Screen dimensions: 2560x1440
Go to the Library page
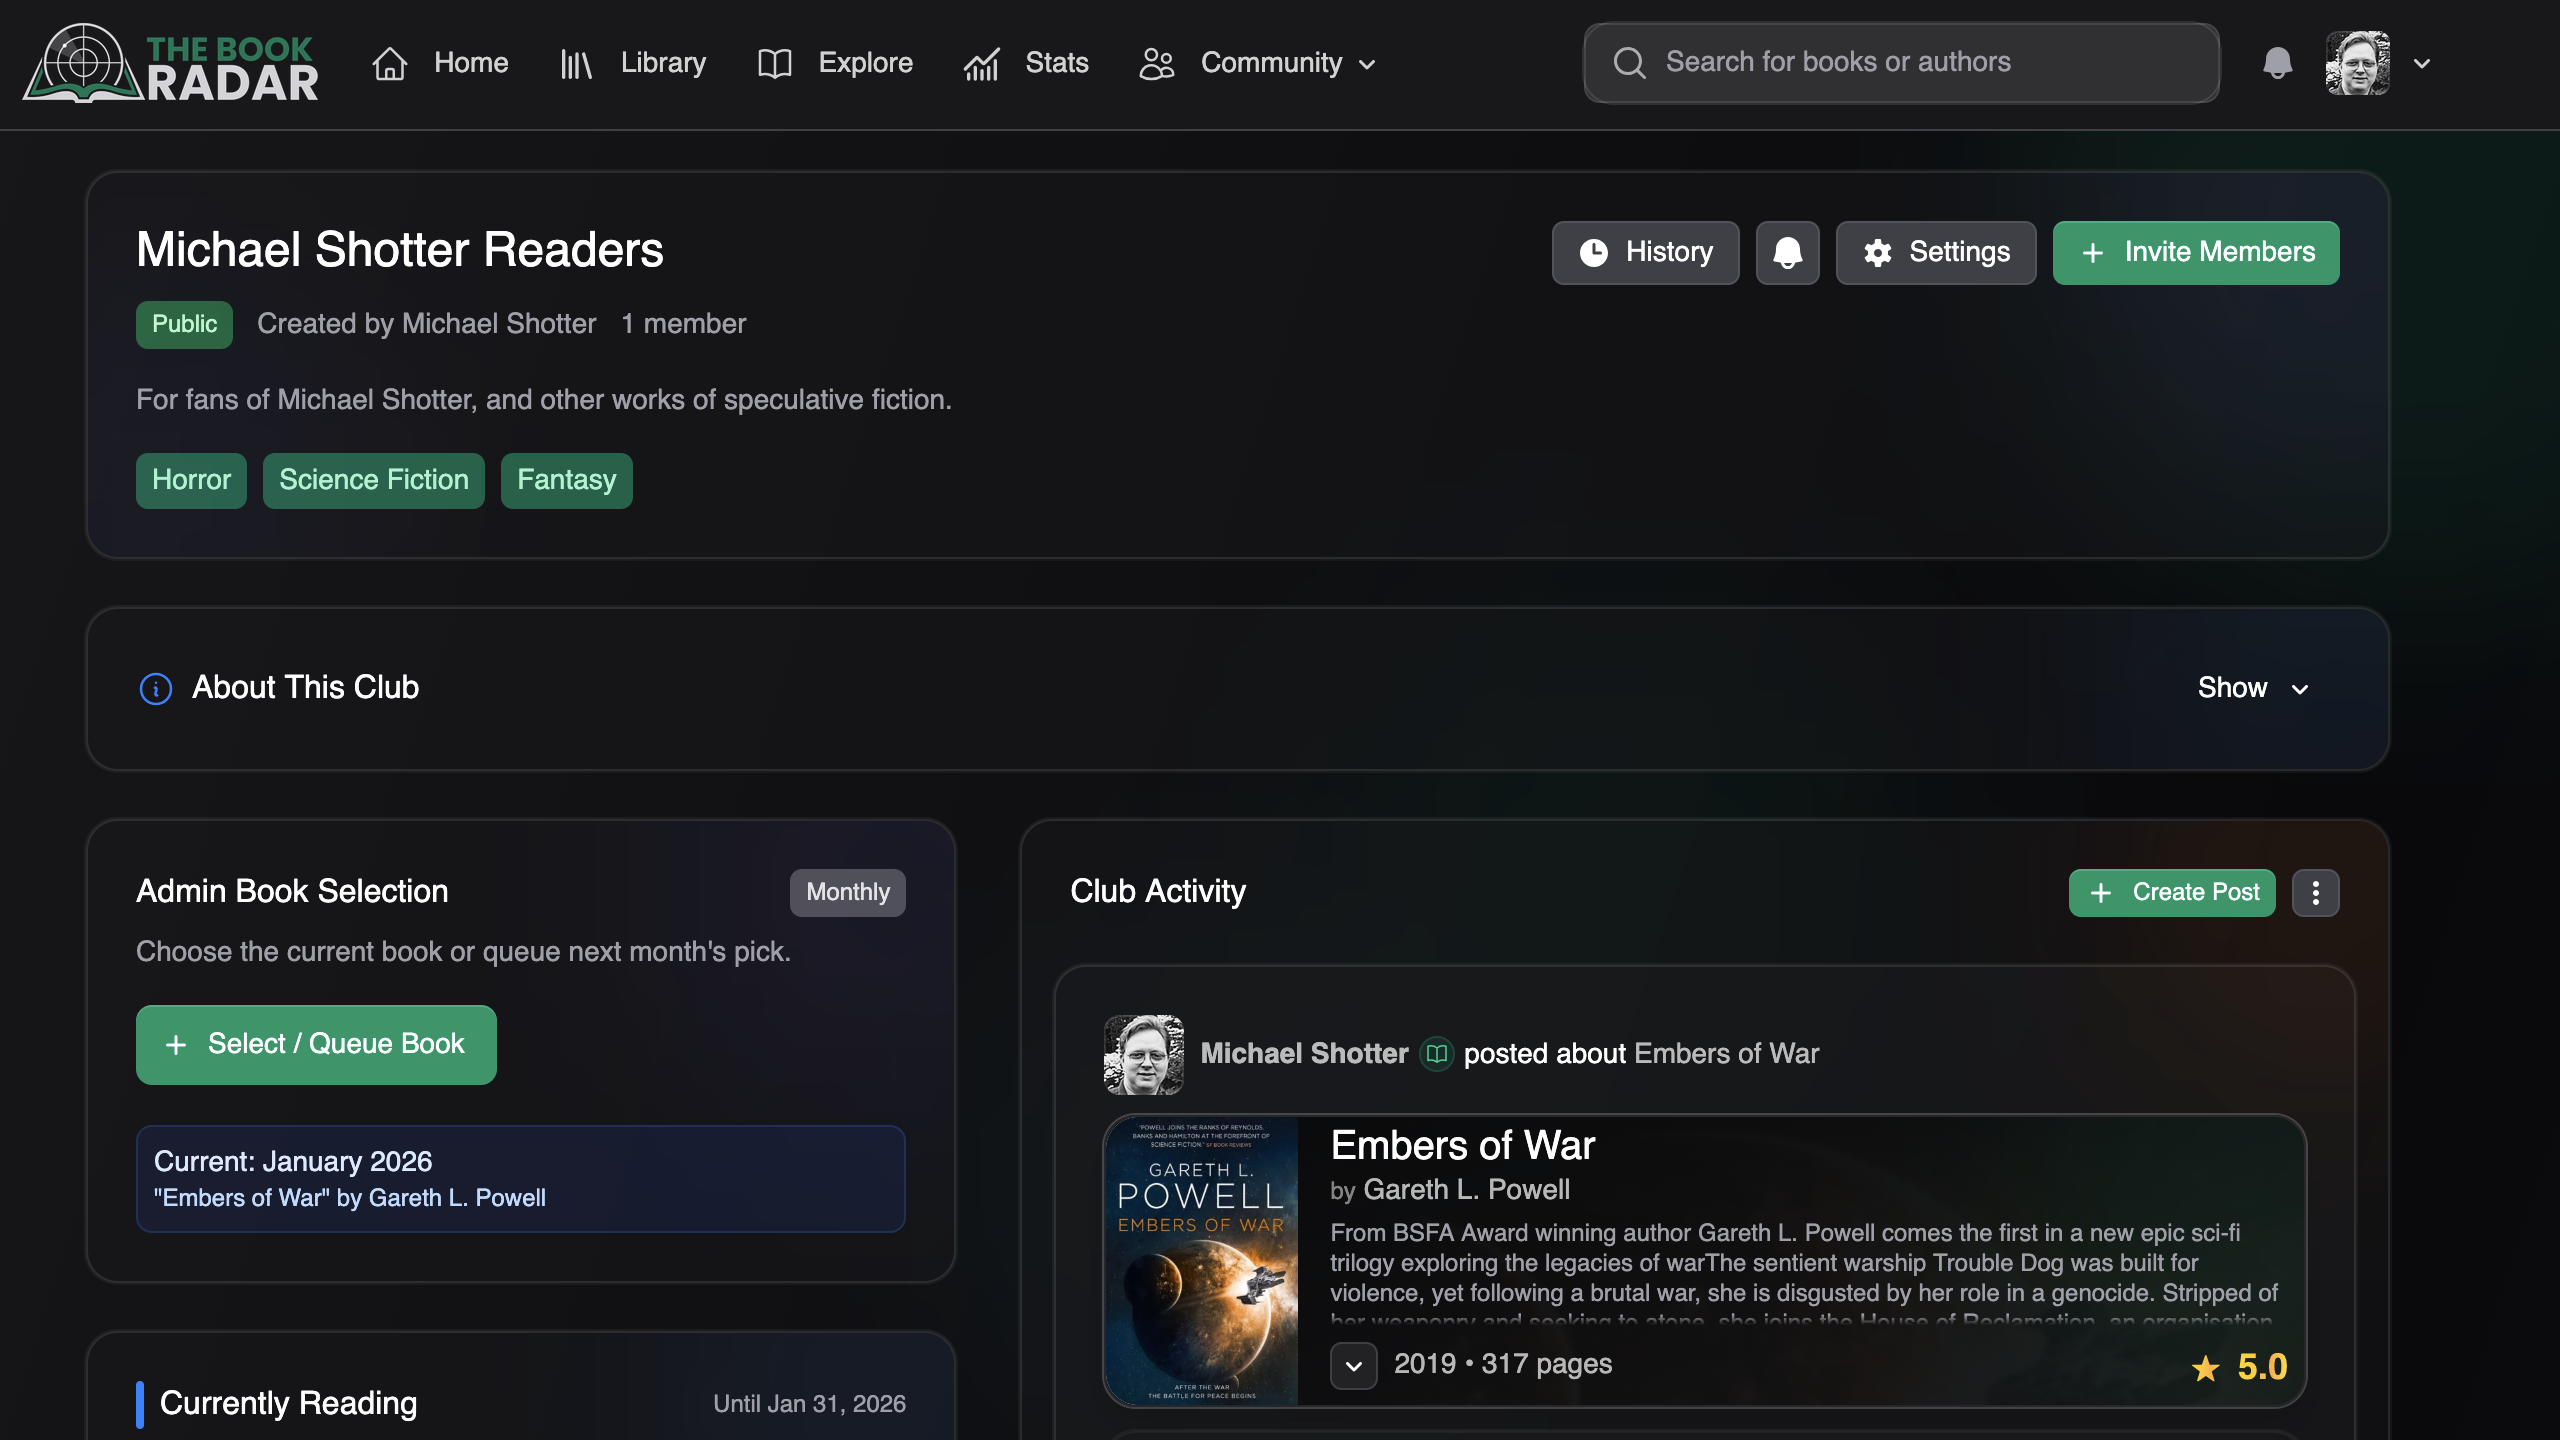coord(633,63)
